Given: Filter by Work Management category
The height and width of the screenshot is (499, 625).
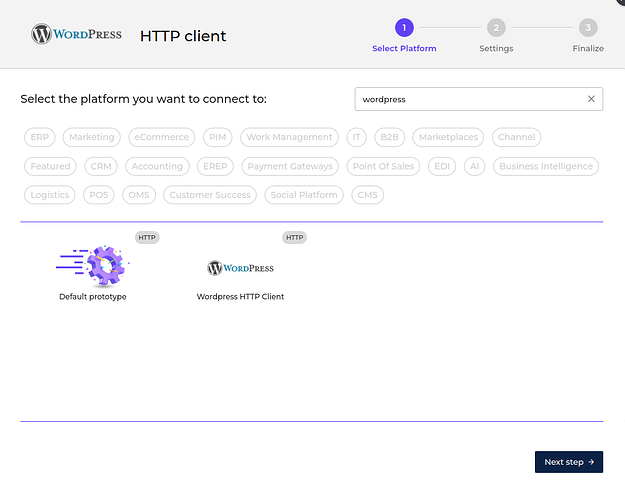Looking at the screenshot, I should (289, 137).
